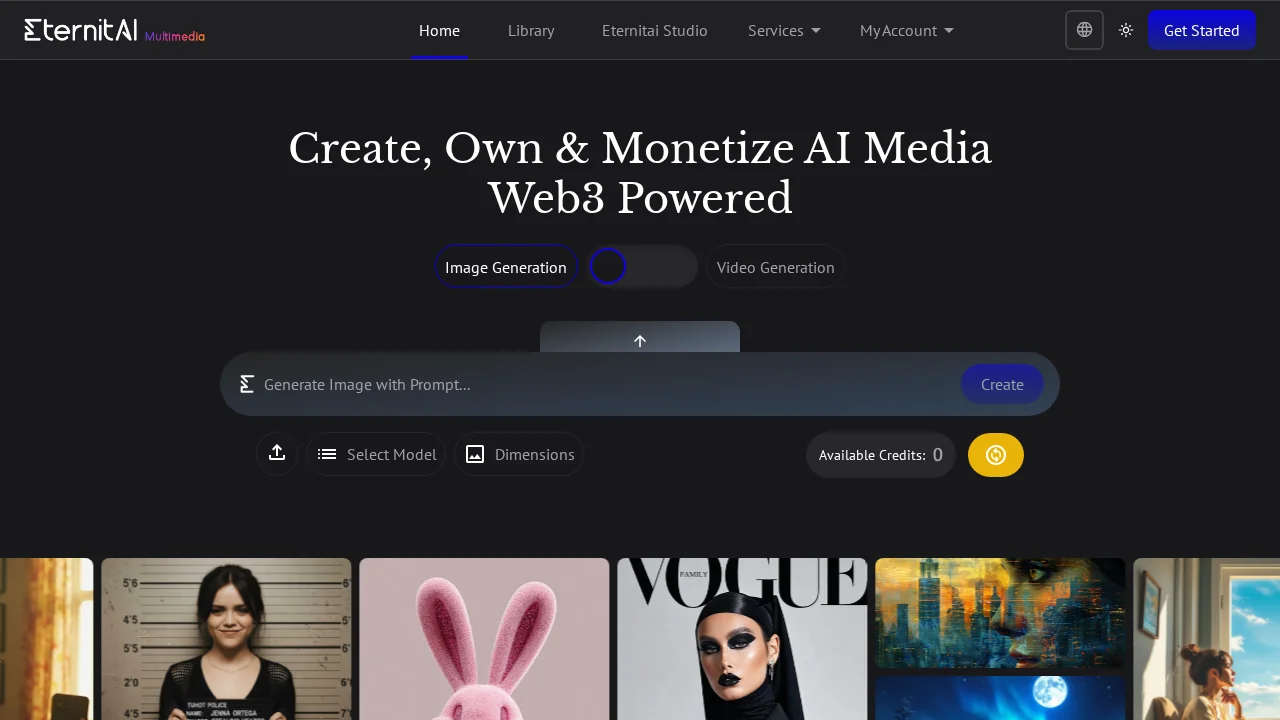Open the language globe selector
Image resolution: width=1280 pixels, height=720 pixels.
1084,30
